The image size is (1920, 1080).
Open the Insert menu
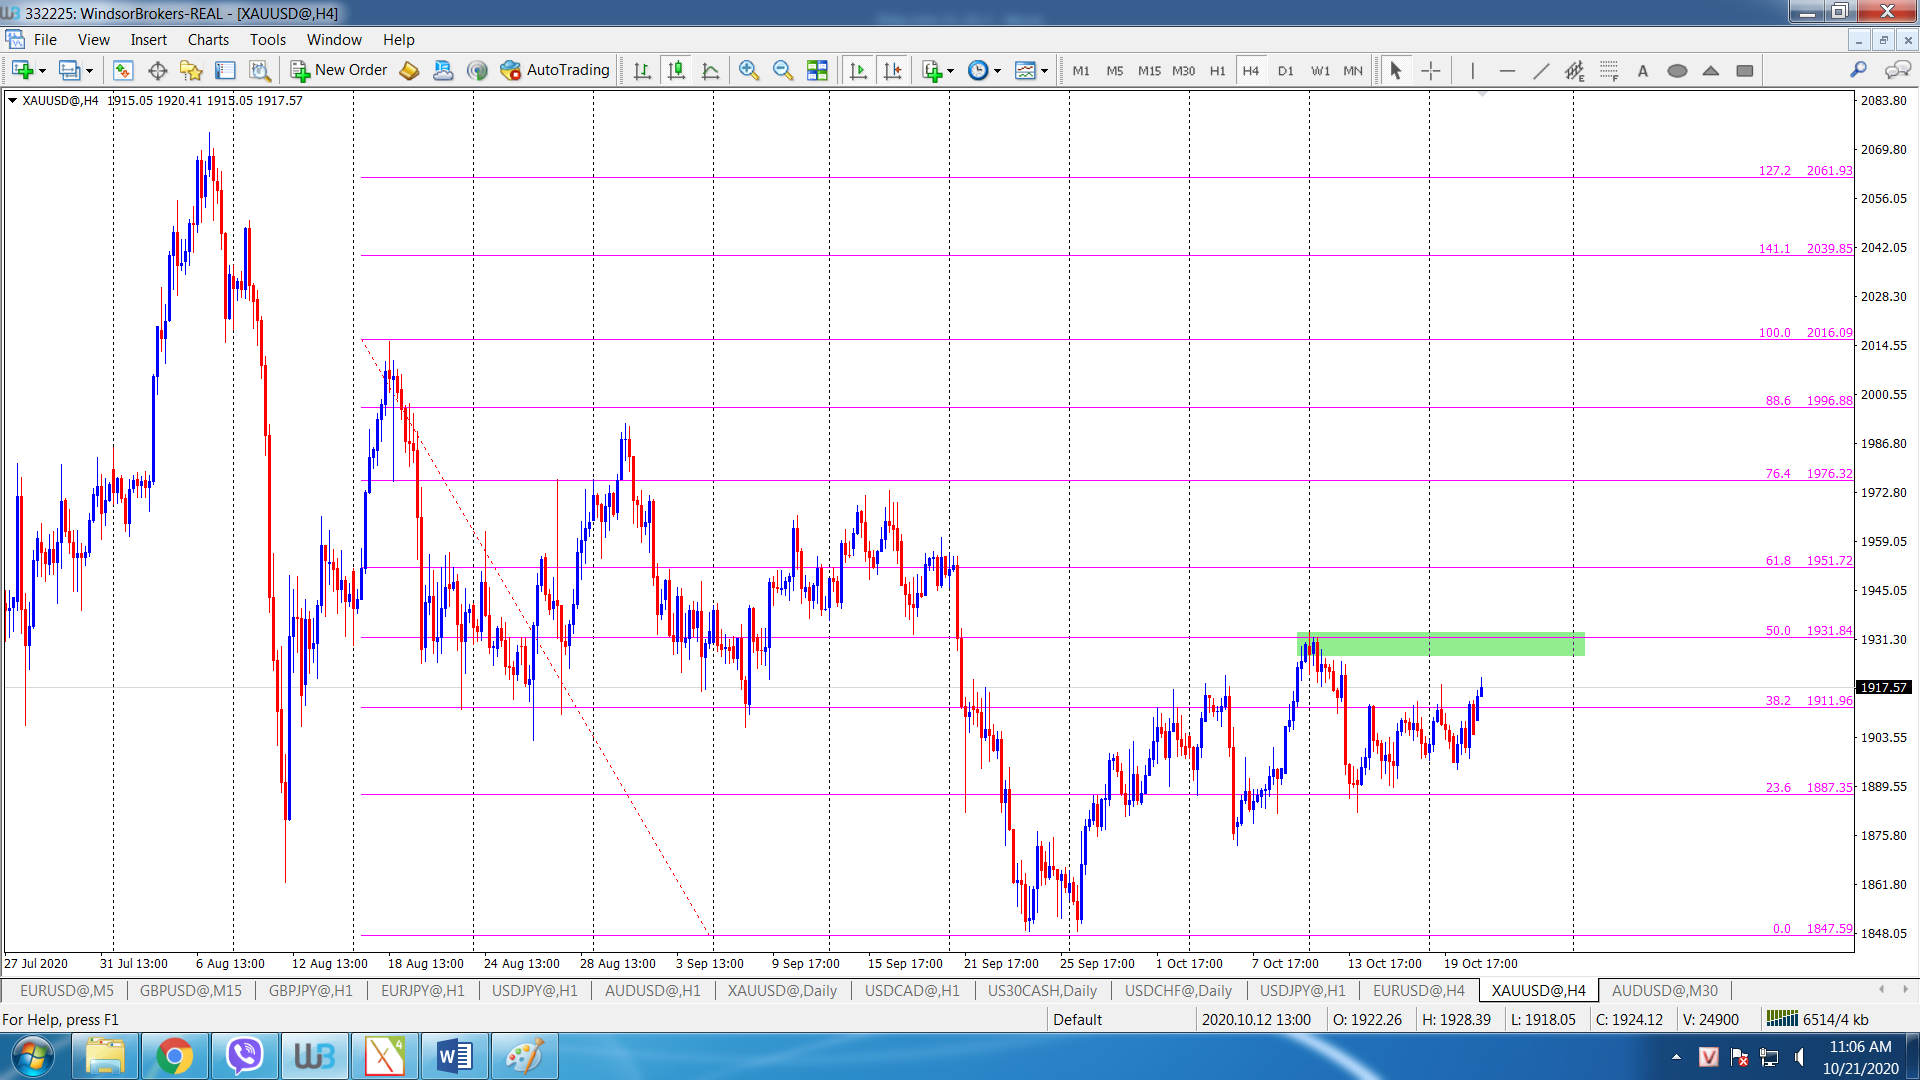[148, 40]
